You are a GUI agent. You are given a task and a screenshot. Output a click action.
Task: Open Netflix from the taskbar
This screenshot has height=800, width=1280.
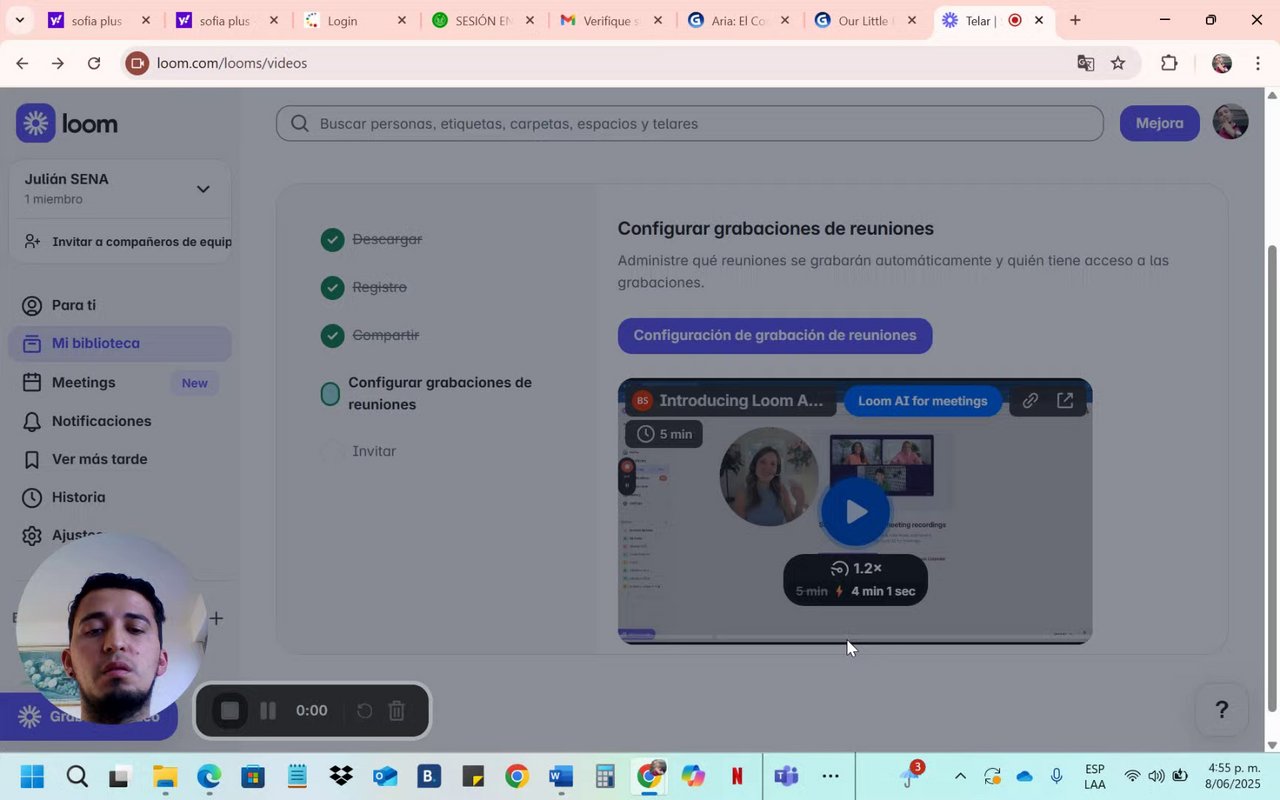coord(737,776)
